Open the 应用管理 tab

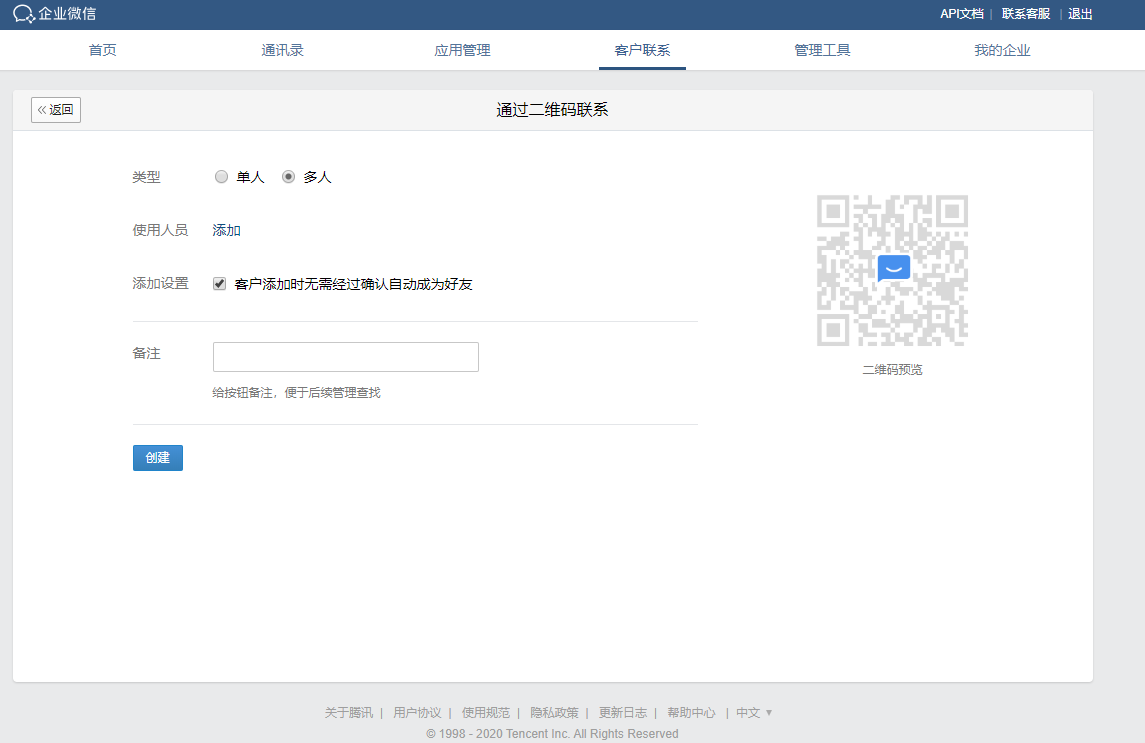(462, 50)
